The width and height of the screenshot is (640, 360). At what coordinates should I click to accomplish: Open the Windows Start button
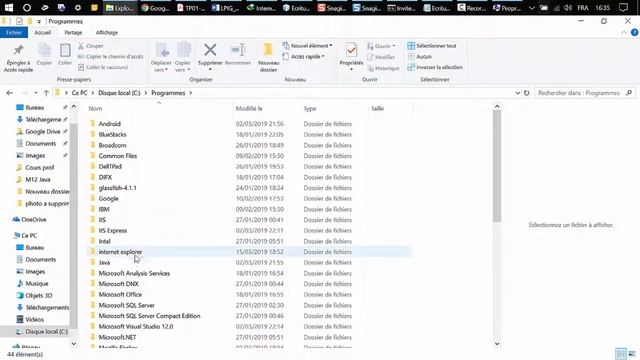[x=9, y=7]
